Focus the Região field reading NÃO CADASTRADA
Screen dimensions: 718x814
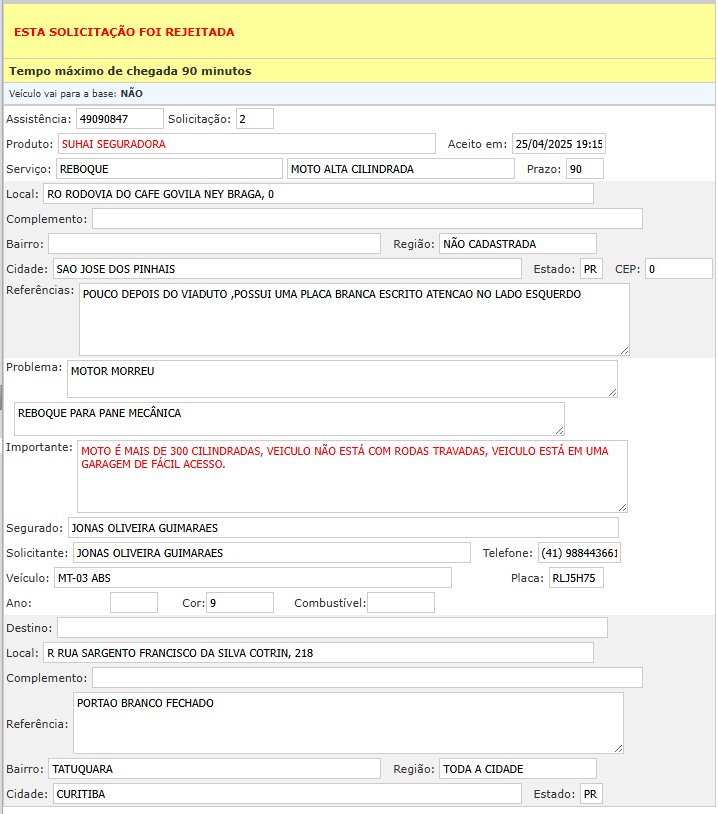pyautogui.click(x=517, y=244)
